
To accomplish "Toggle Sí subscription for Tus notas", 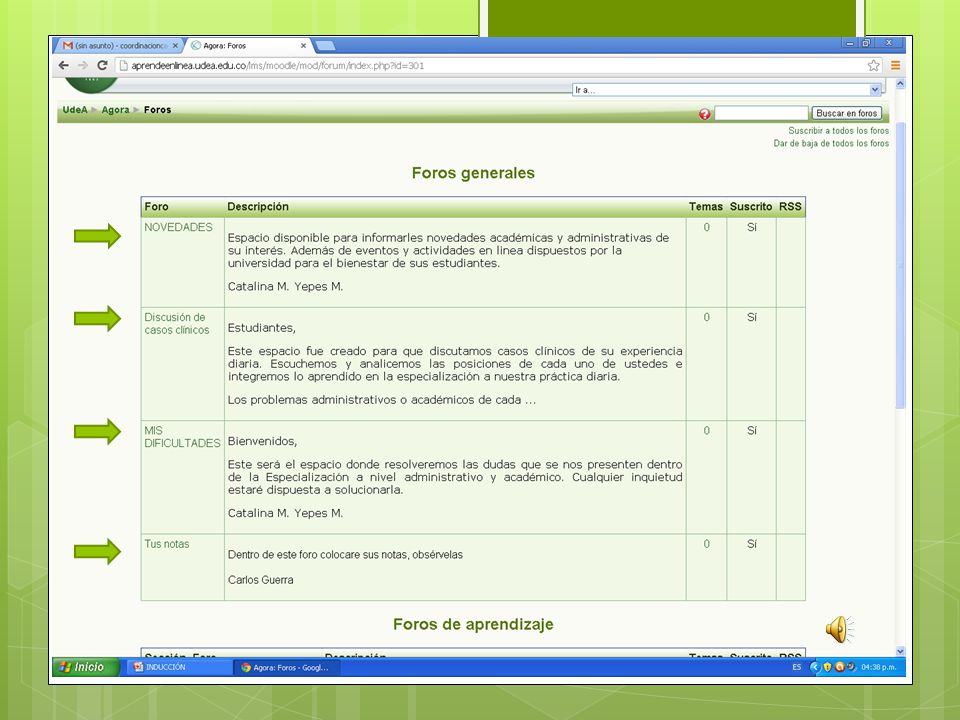I will 752,544.
